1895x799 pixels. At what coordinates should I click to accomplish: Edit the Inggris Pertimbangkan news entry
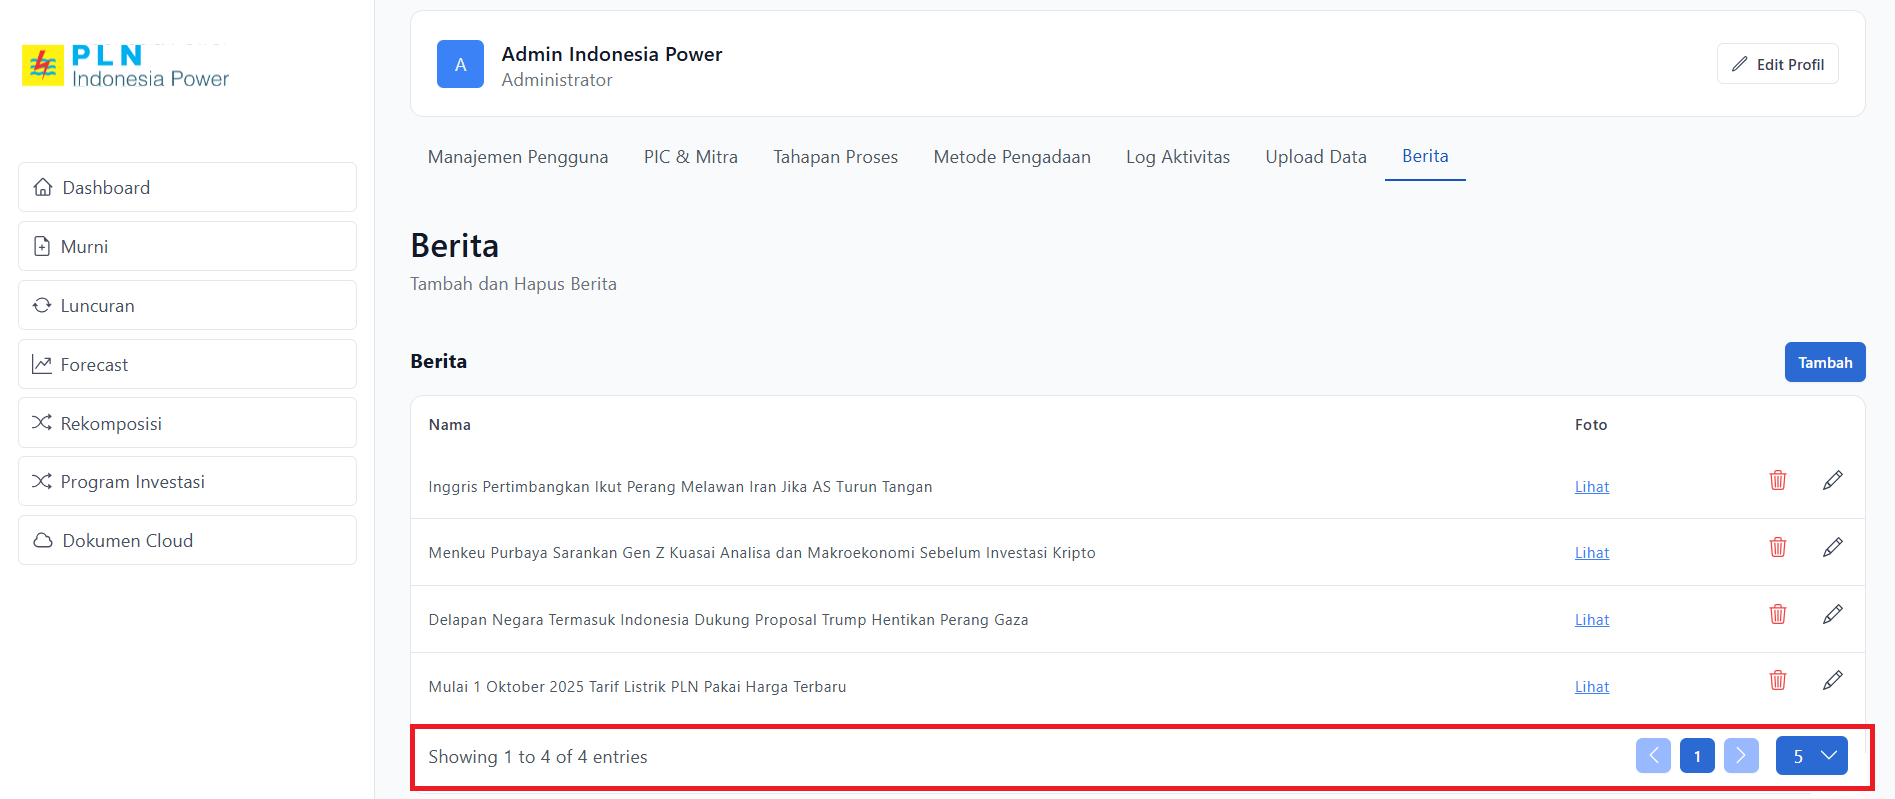pos(1832,481)
